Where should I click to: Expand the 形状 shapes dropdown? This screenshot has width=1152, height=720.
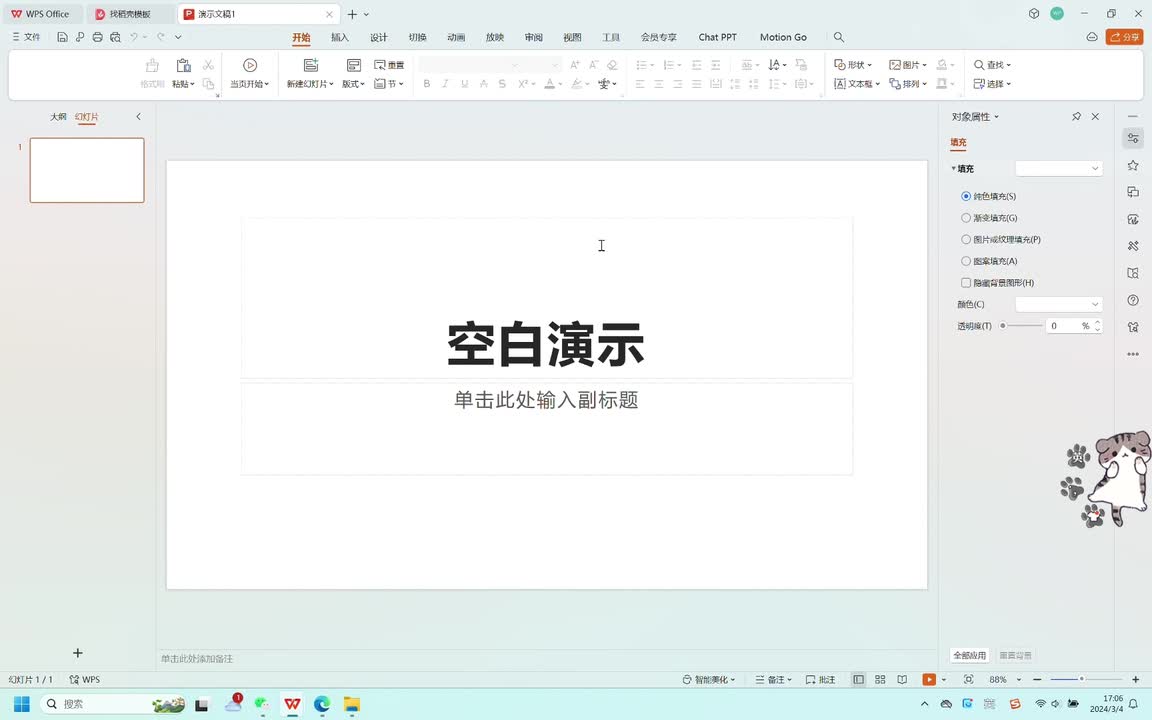pyautogui.click(x=854, y=65)
